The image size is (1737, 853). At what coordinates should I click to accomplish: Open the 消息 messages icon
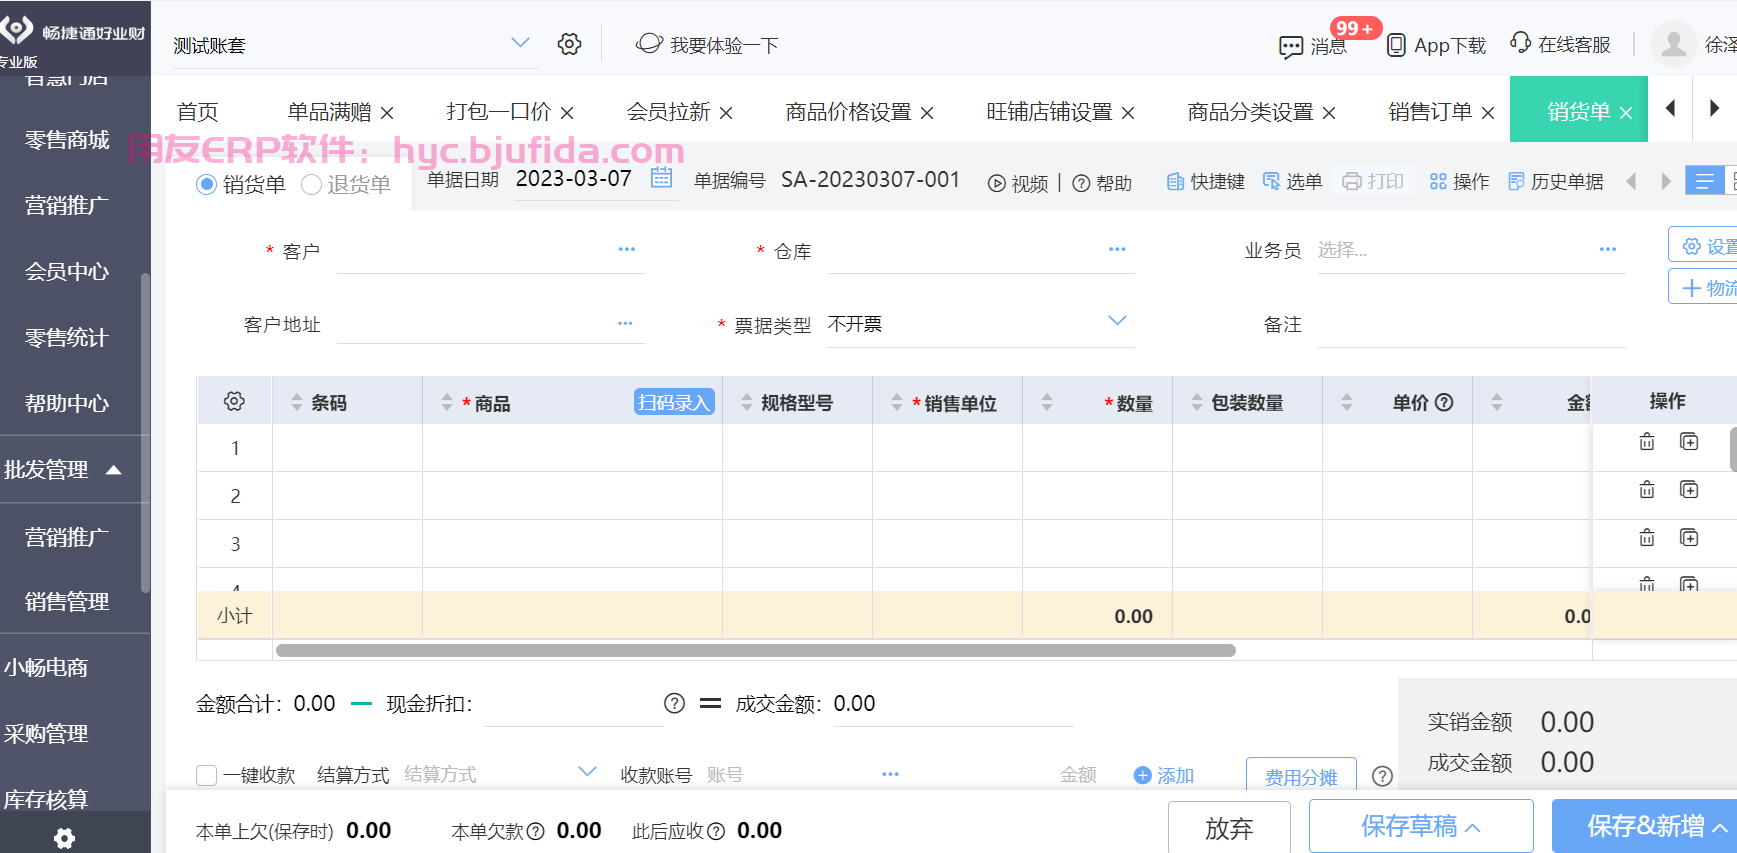pos(1291,46)
